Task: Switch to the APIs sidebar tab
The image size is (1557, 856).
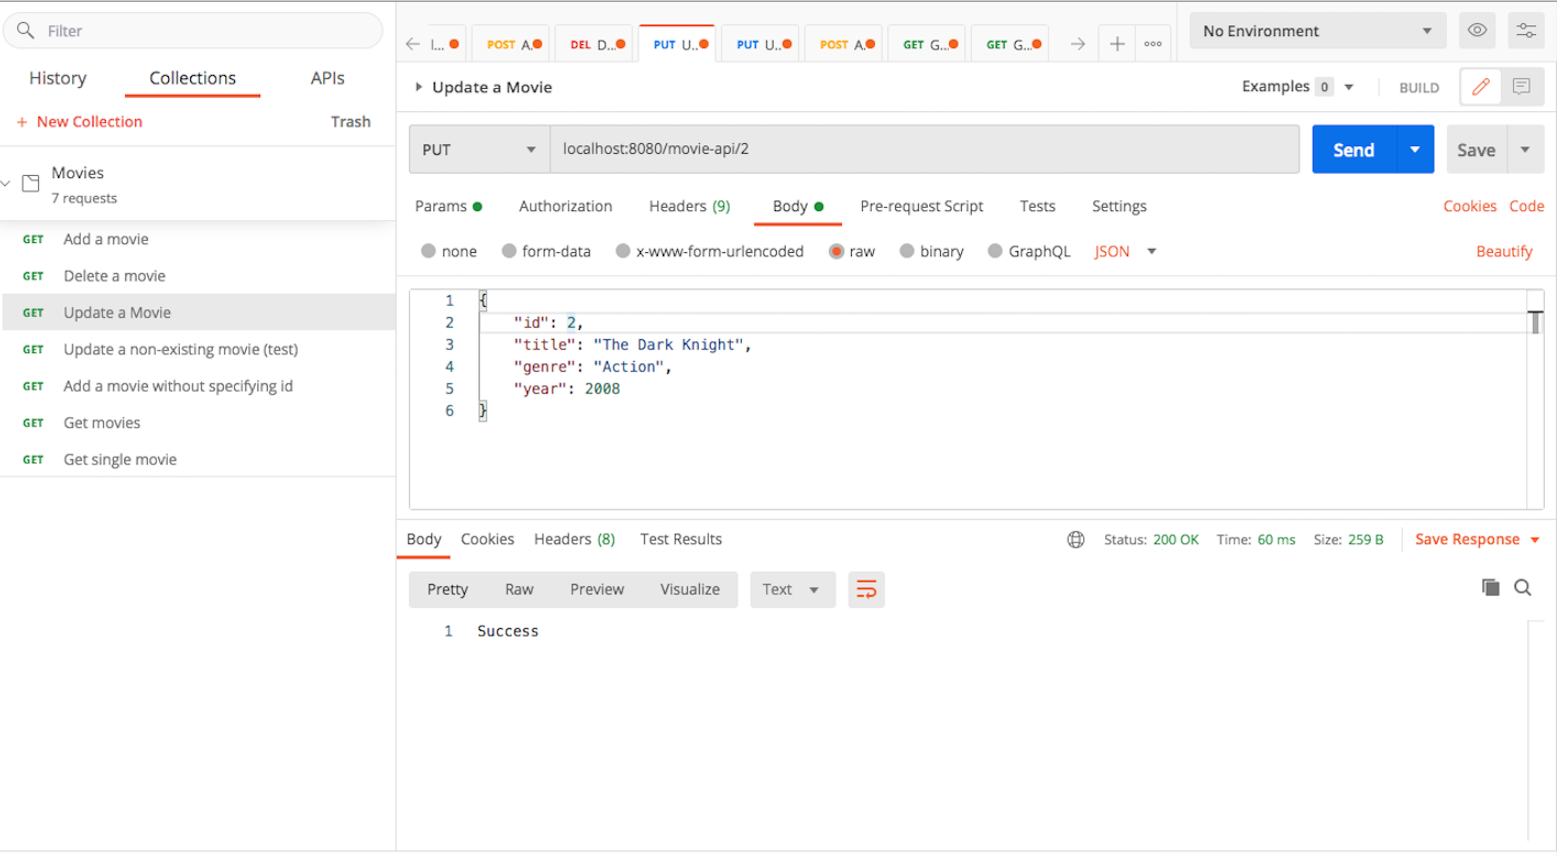Action: 327,78
